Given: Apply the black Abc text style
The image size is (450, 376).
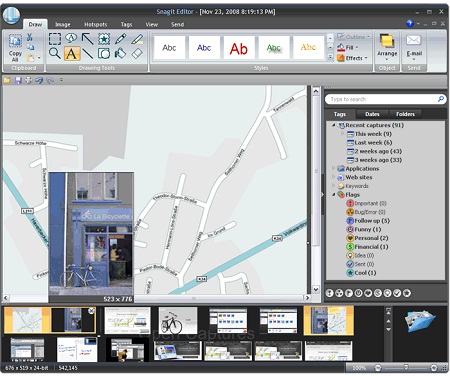Looking at the screenshot, I should (x=169, y=48).
